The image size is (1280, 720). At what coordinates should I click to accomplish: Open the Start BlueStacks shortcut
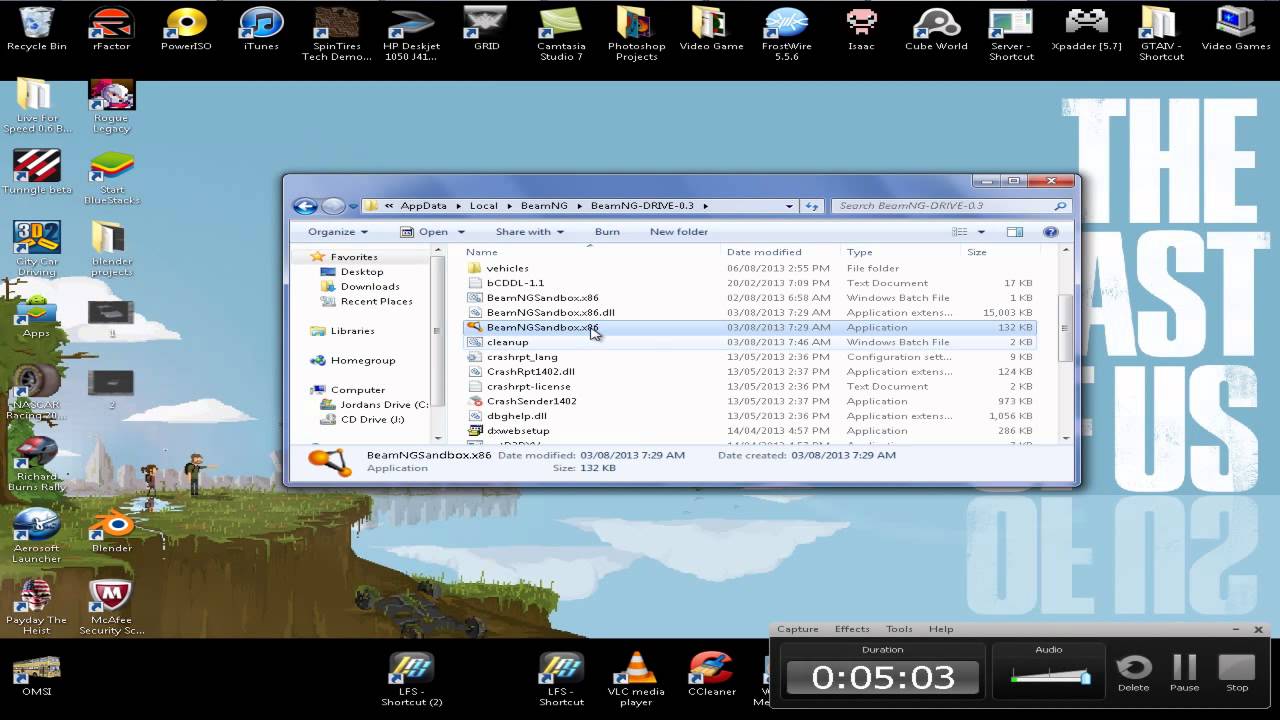[111, 177]
